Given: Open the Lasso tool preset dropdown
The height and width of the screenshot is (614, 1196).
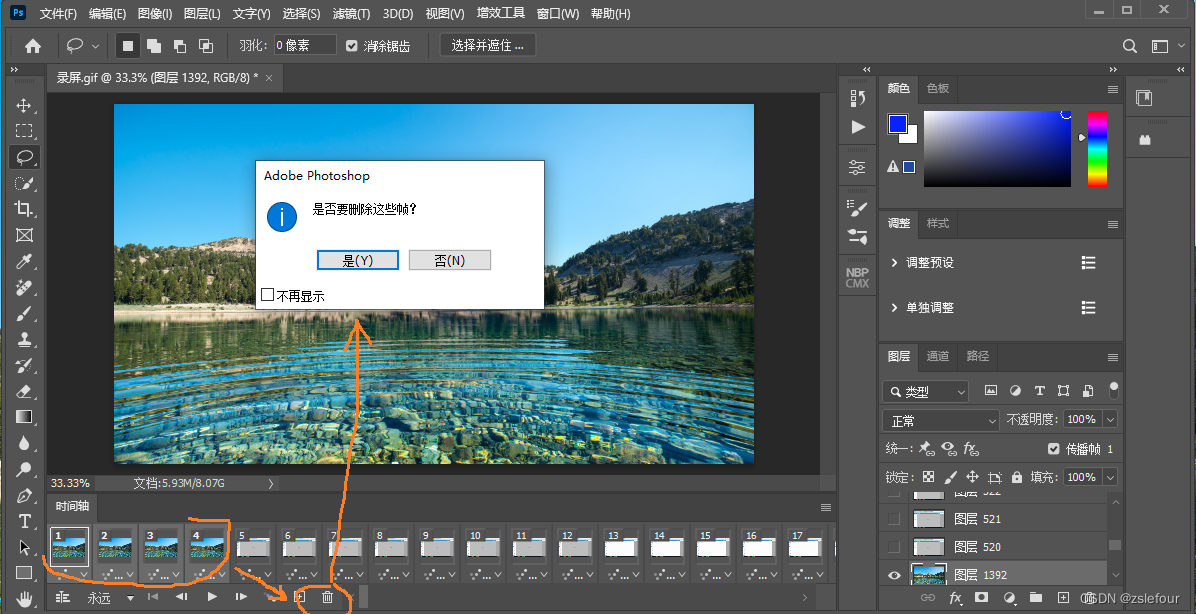Looking at the screenshot, I should pos(95,47).
